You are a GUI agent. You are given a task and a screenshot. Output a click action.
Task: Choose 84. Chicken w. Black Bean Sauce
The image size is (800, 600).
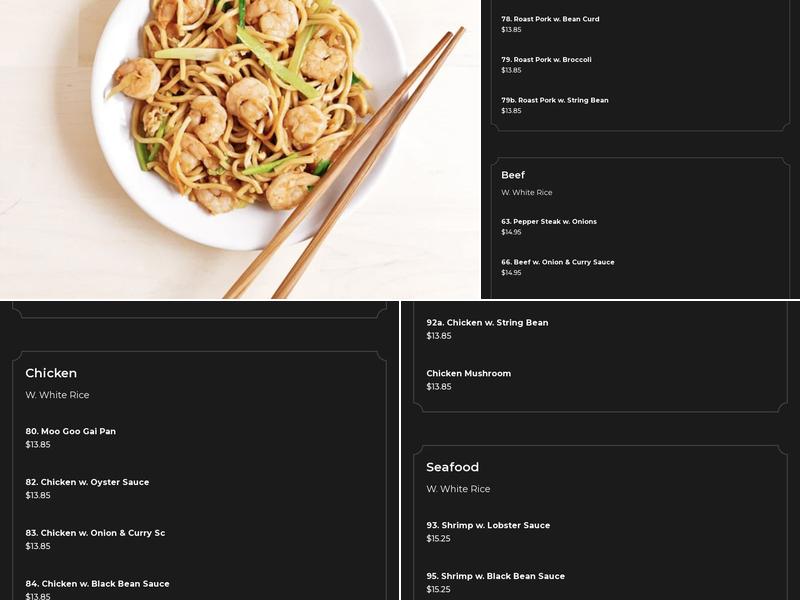coord(97,584)
